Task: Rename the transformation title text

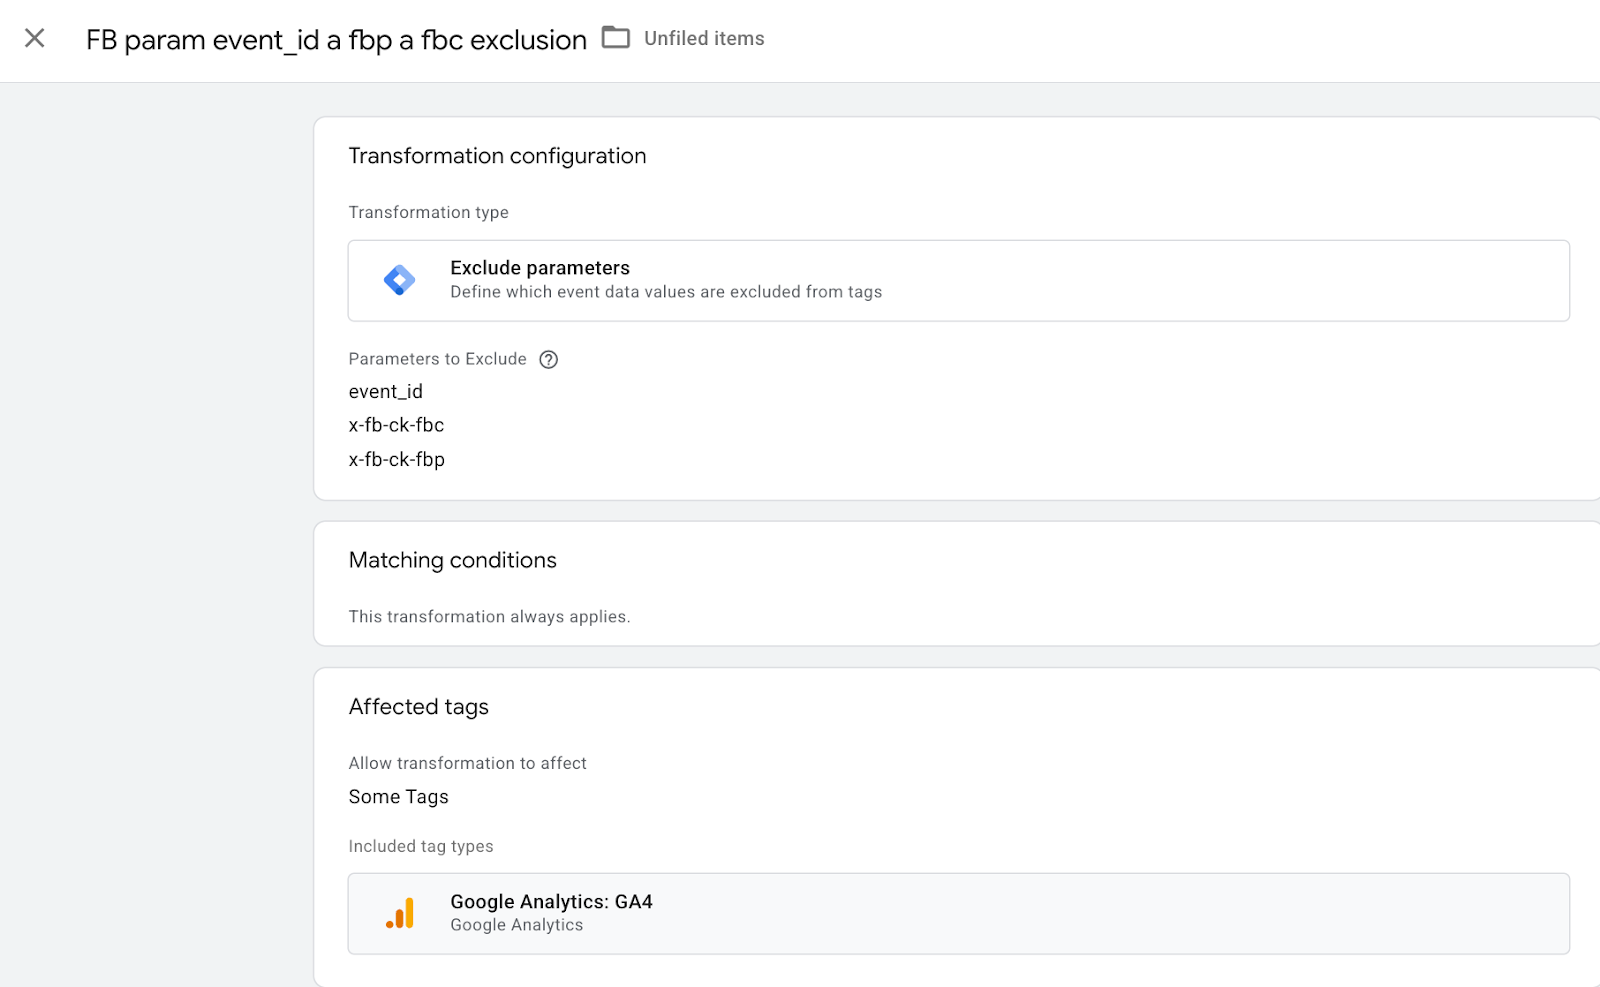Action: (x=336, y=40)
